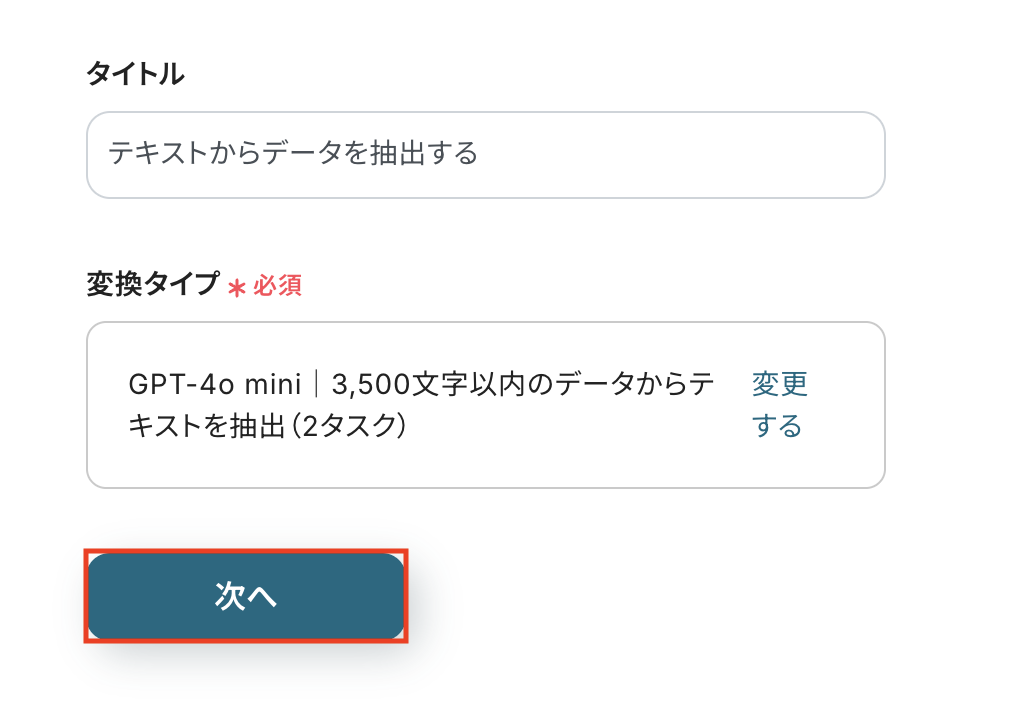1018x720 pixels.
Task: Click the empty right end of title field
Action: click(800, 154)
